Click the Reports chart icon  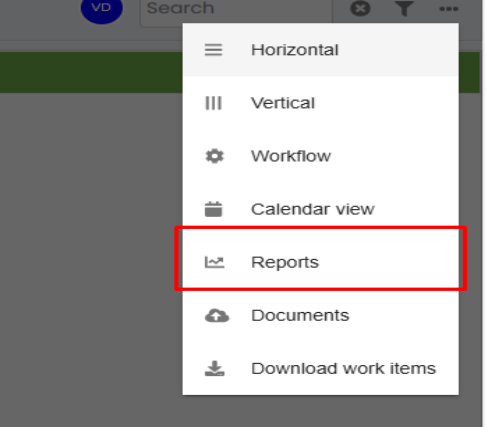click(214, 262)
